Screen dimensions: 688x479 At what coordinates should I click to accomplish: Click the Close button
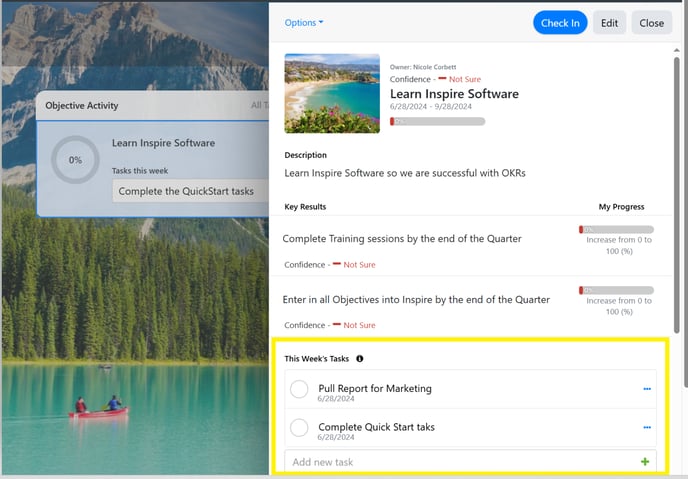651,23
